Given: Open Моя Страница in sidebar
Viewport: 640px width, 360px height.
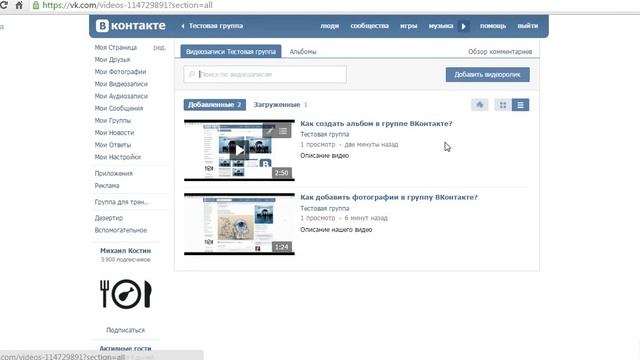Looking at the screenshot, I should [x=116, y=47].
